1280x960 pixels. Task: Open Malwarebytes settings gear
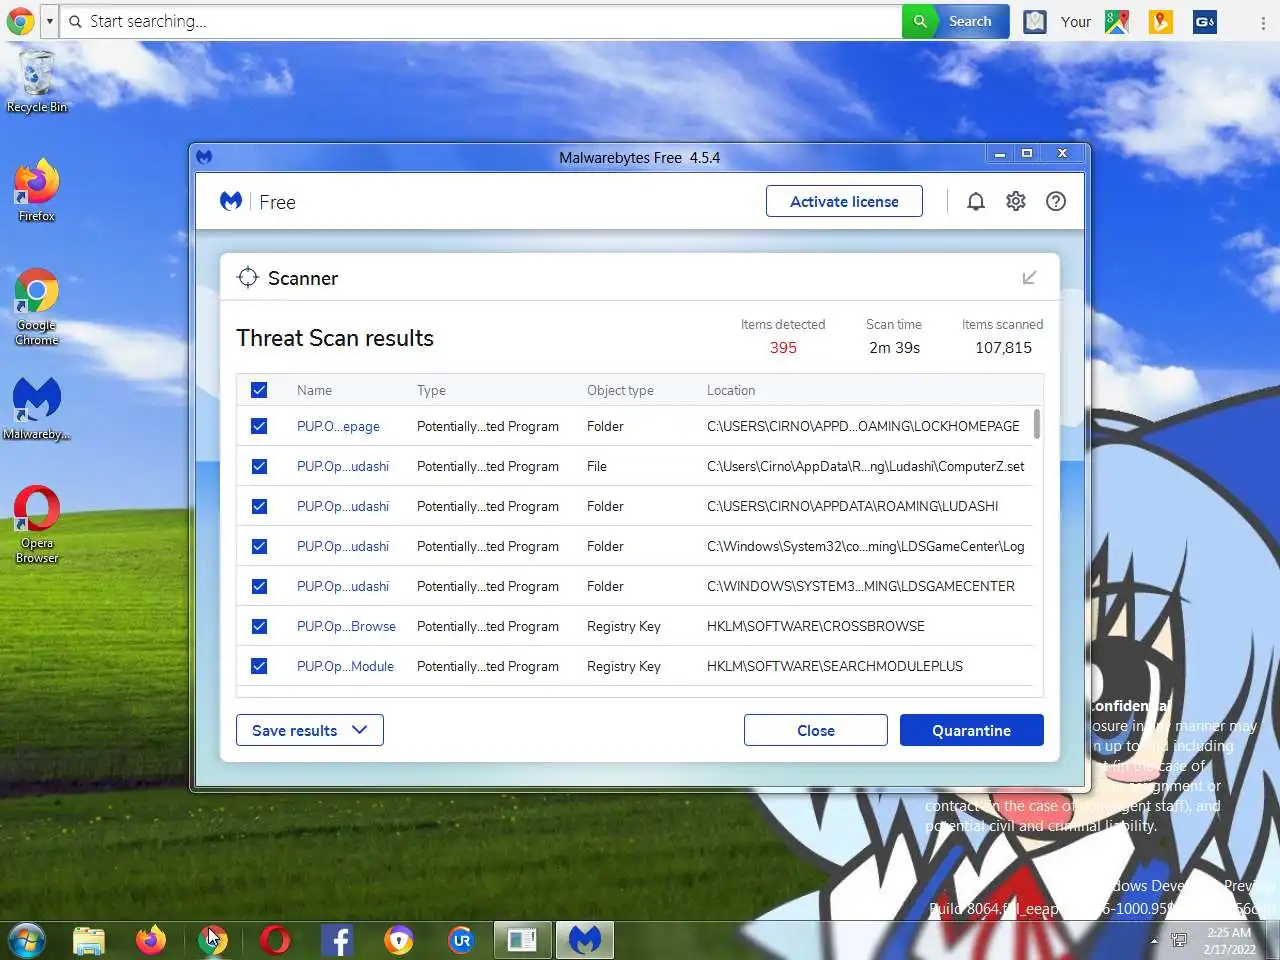(1016, 201)
